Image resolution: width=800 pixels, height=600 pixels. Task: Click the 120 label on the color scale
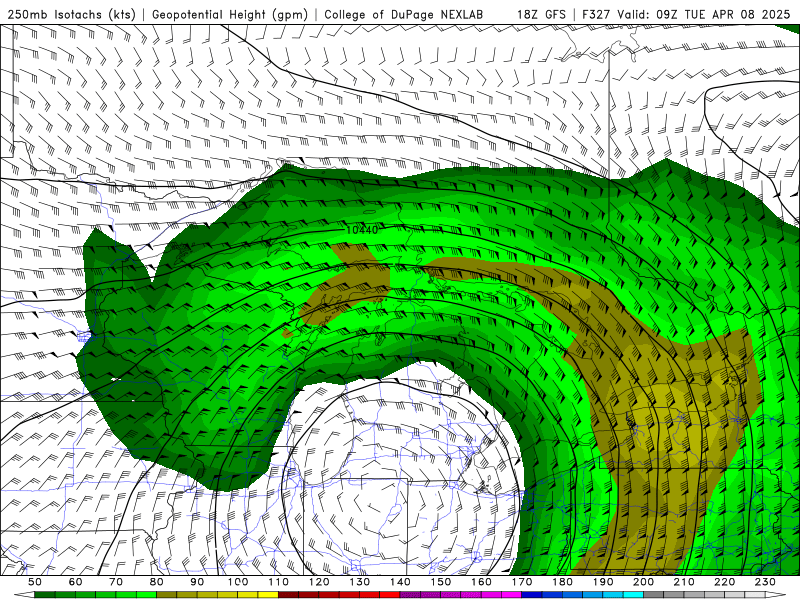[x=319, y=582]
